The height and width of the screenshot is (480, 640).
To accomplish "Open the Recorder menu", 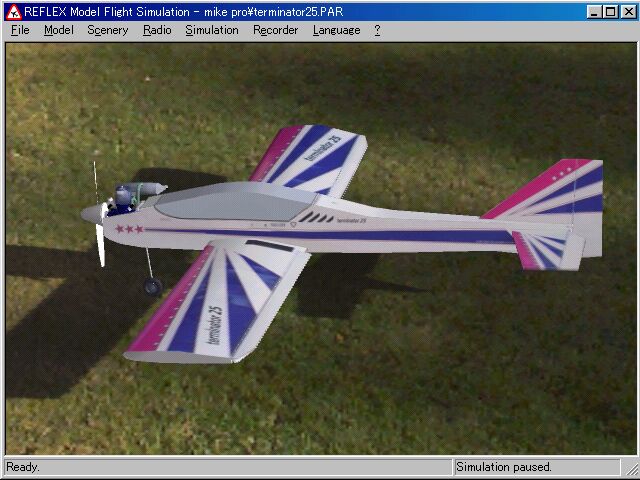I will coord(276,30).
